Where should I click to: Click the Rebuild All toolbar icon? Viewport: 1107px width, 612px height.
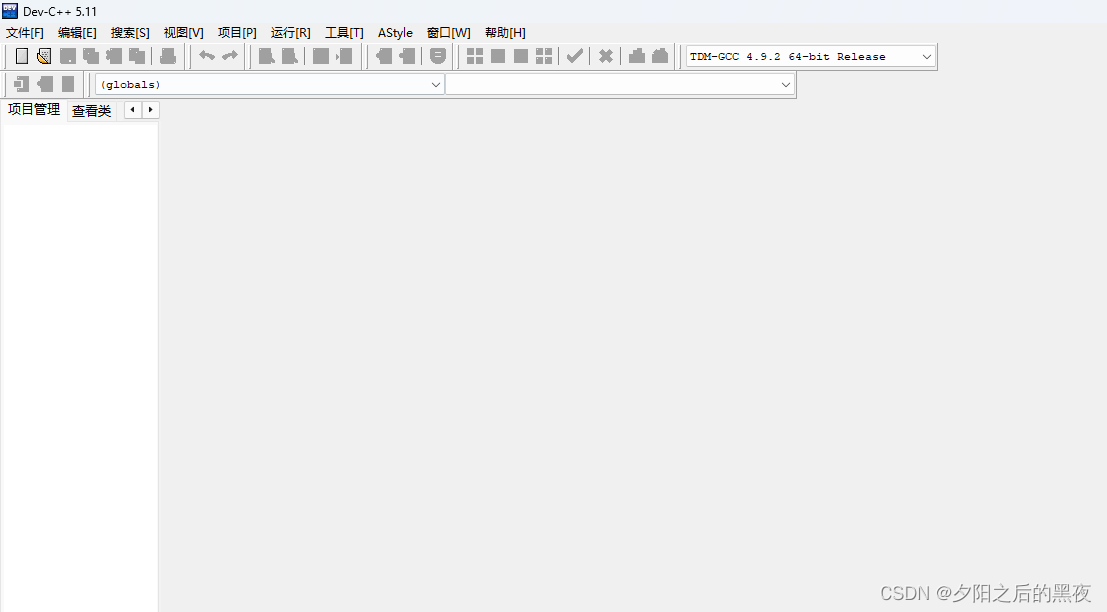544,56
